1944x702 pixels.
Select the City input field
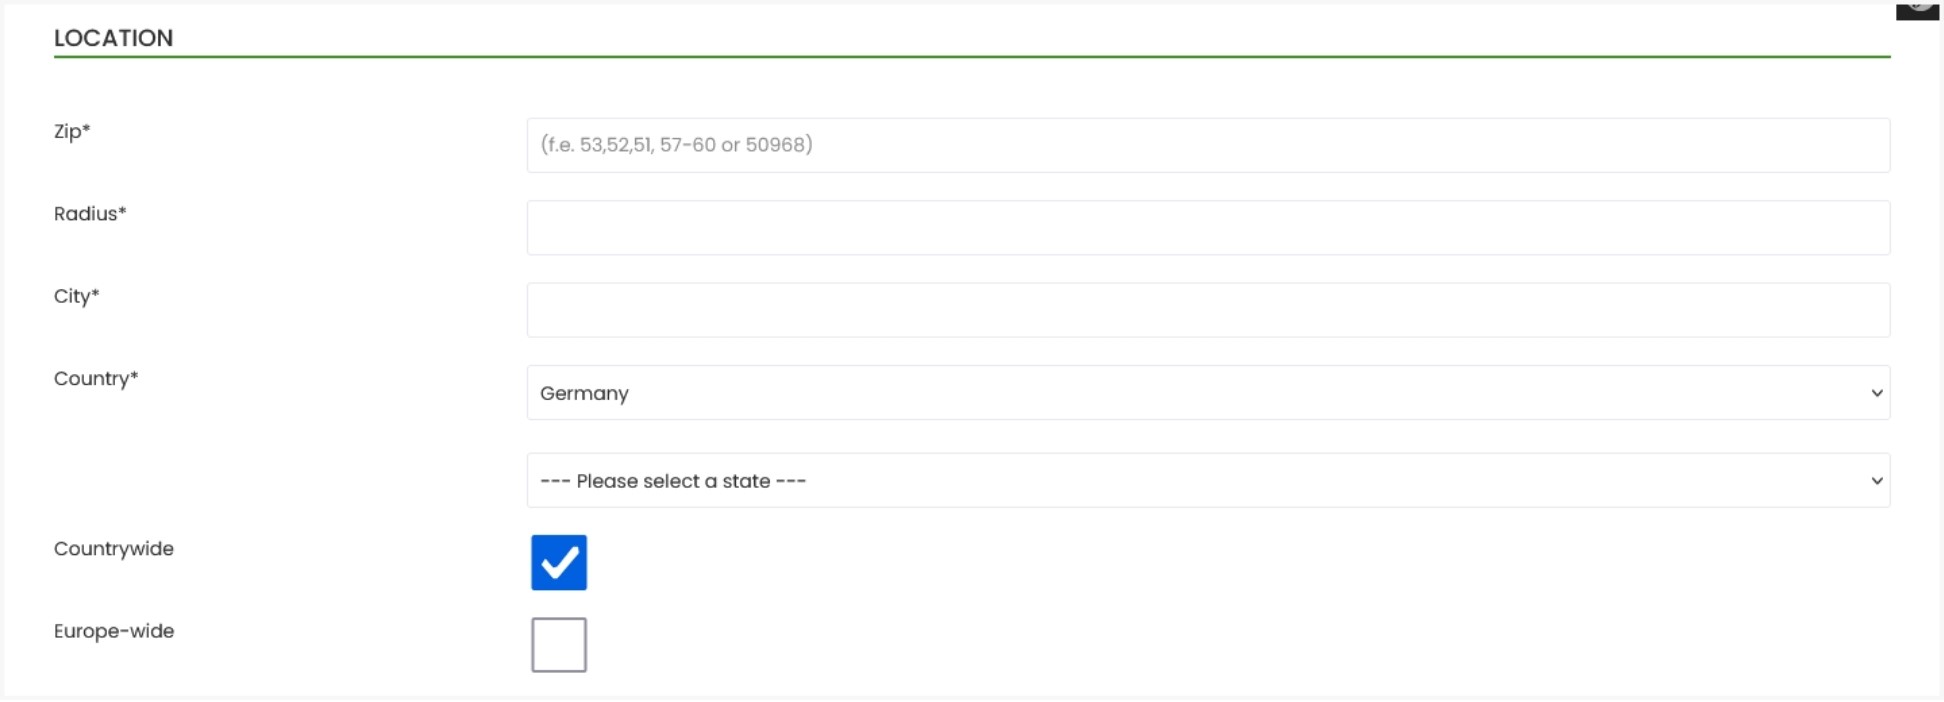coord(1207,310)
